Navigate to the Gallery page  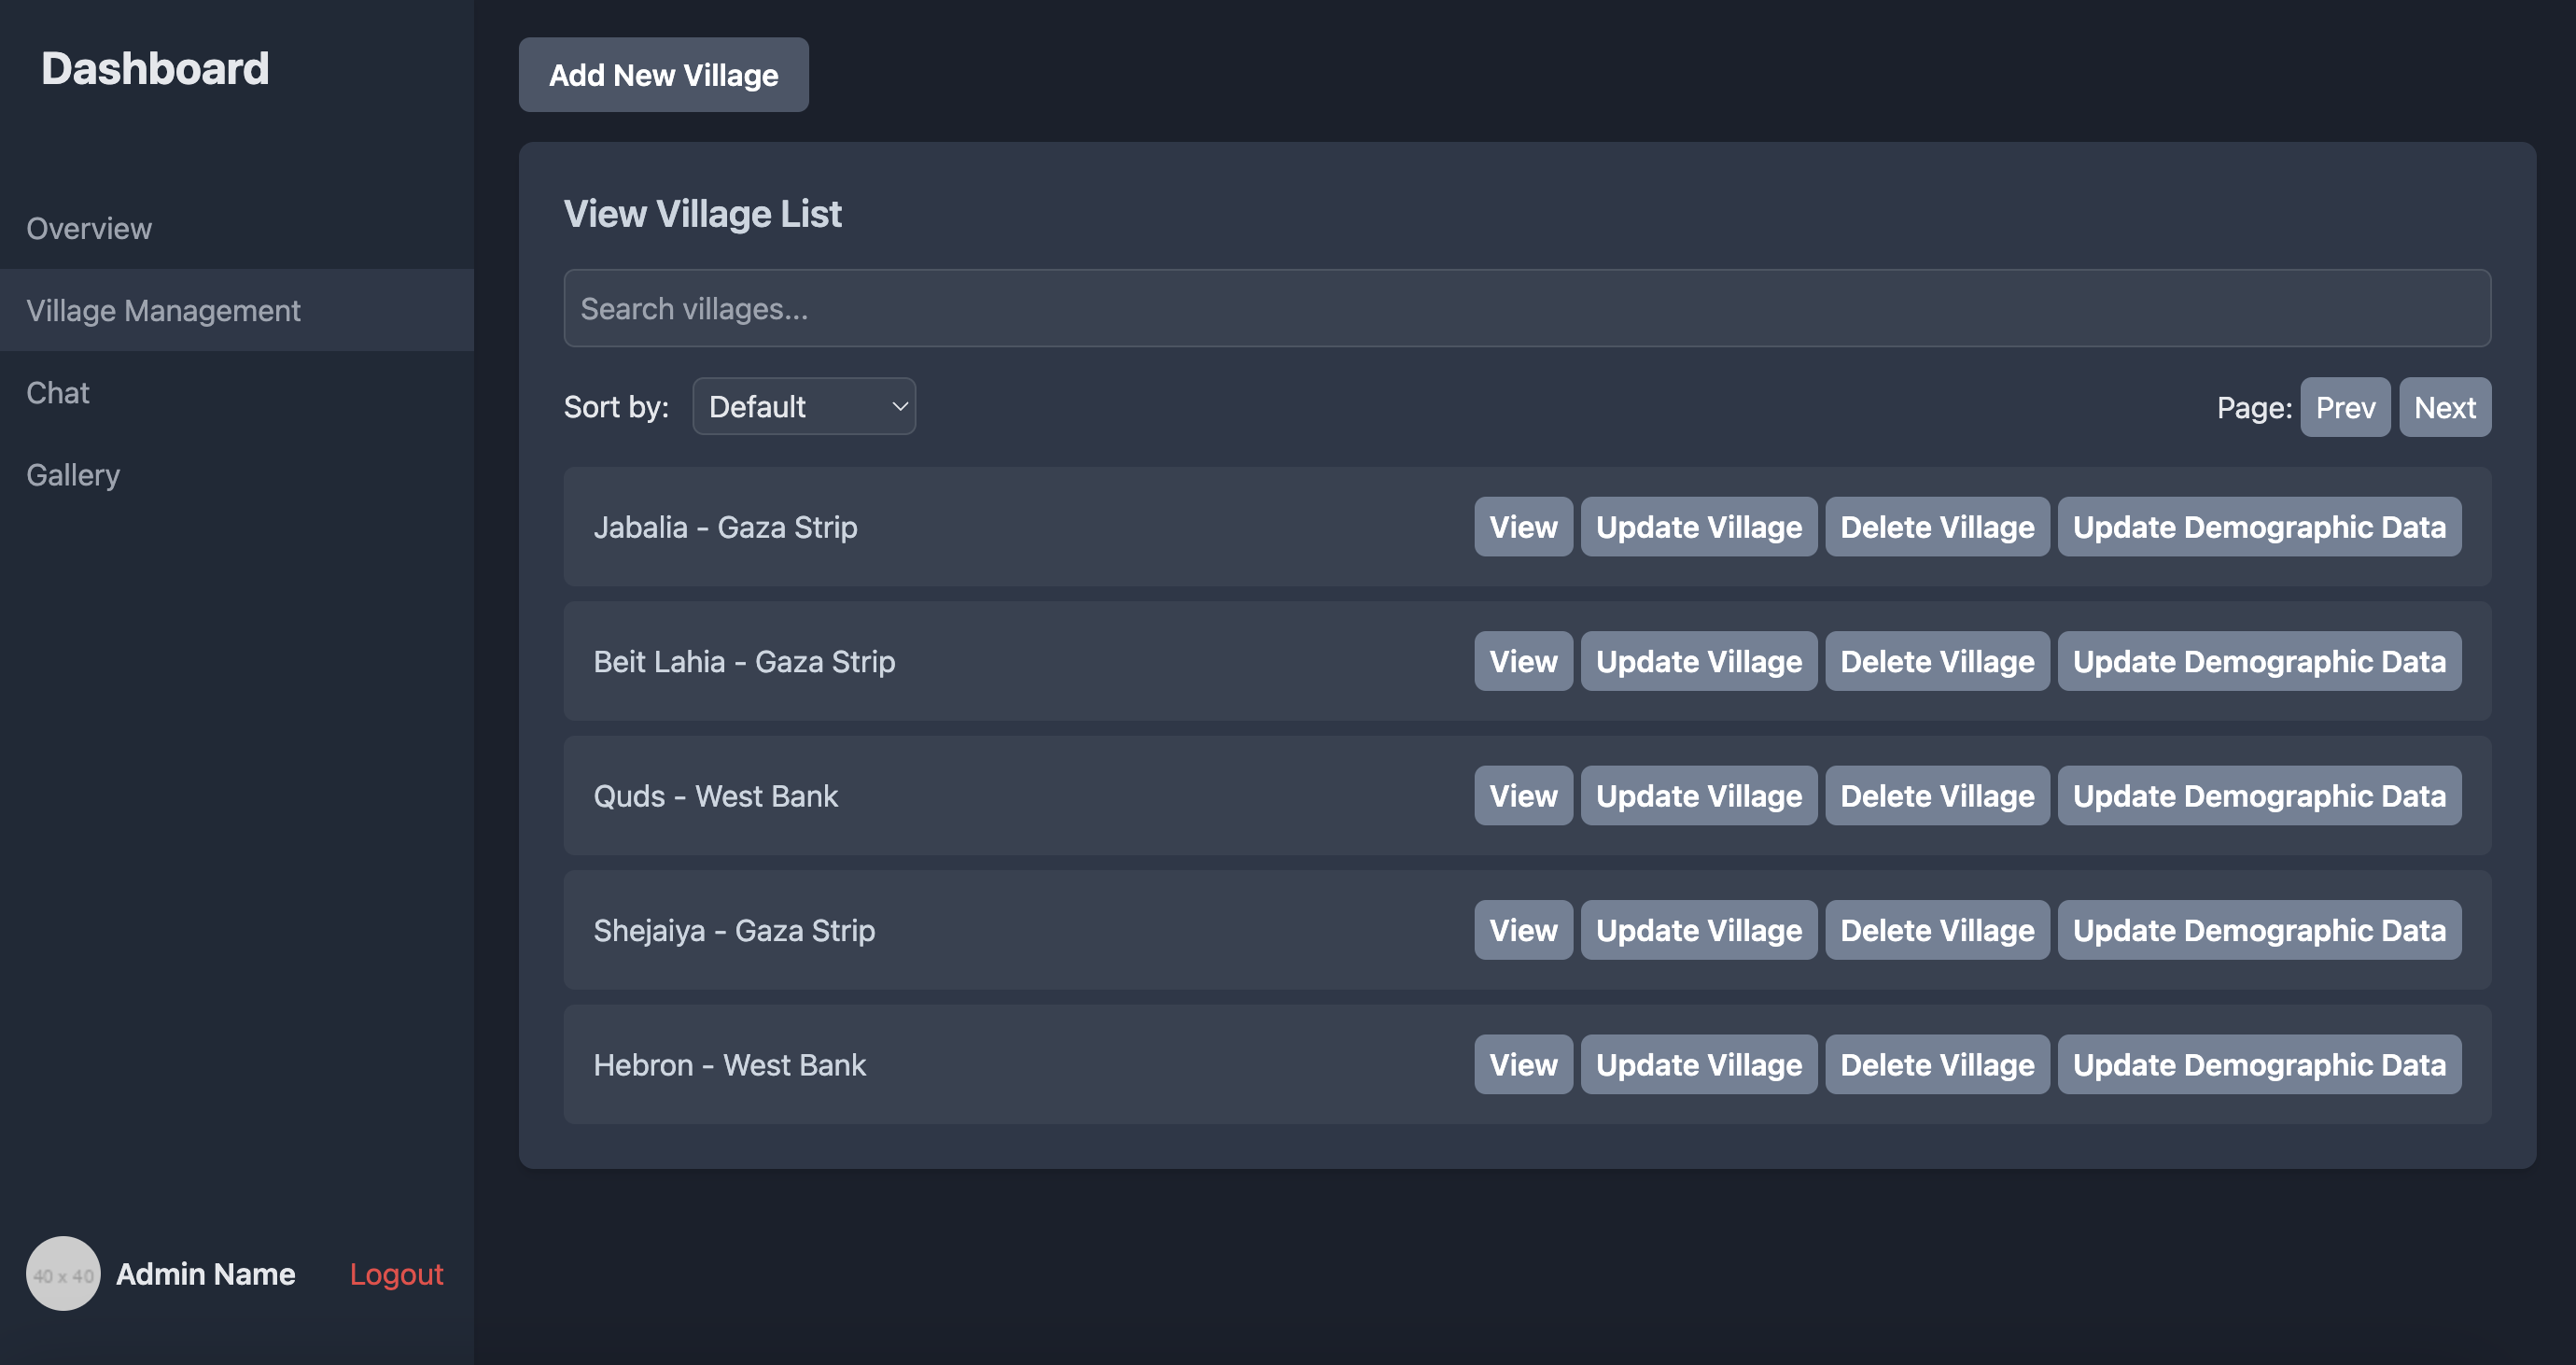pos(72,474)
